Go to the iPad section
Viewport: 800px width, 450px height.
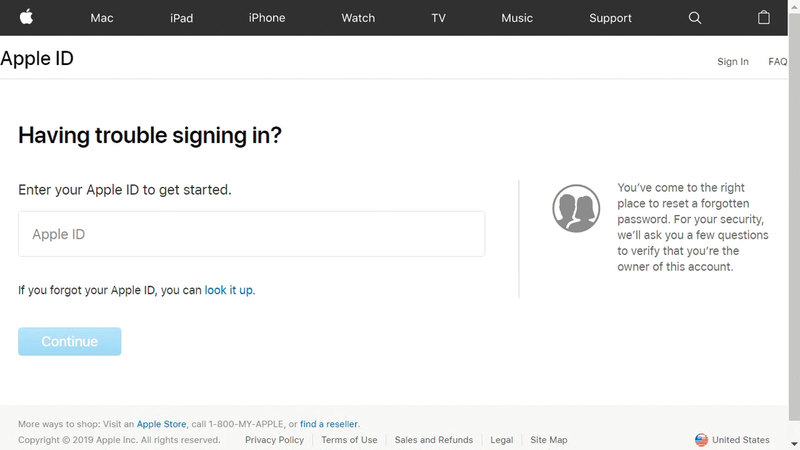(x=181, y=18)
